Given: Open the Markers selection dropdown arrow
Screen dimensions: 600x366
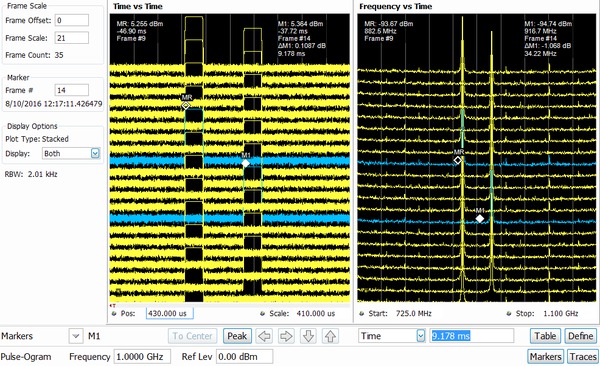Looking at the screenshot, I should point(76,336).
